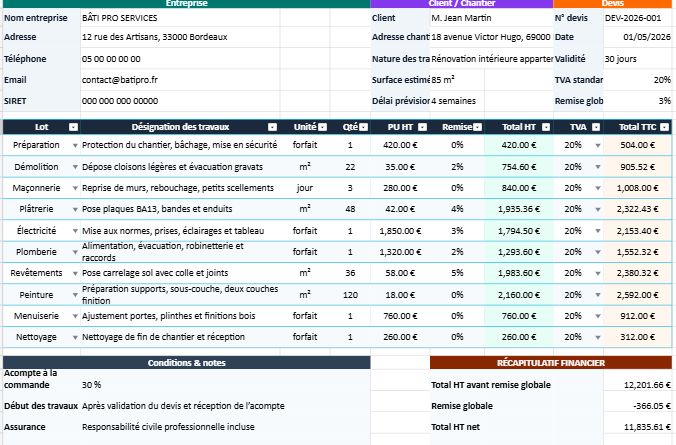Select the BÂTI PRO SERVICES company name cell

180,18
